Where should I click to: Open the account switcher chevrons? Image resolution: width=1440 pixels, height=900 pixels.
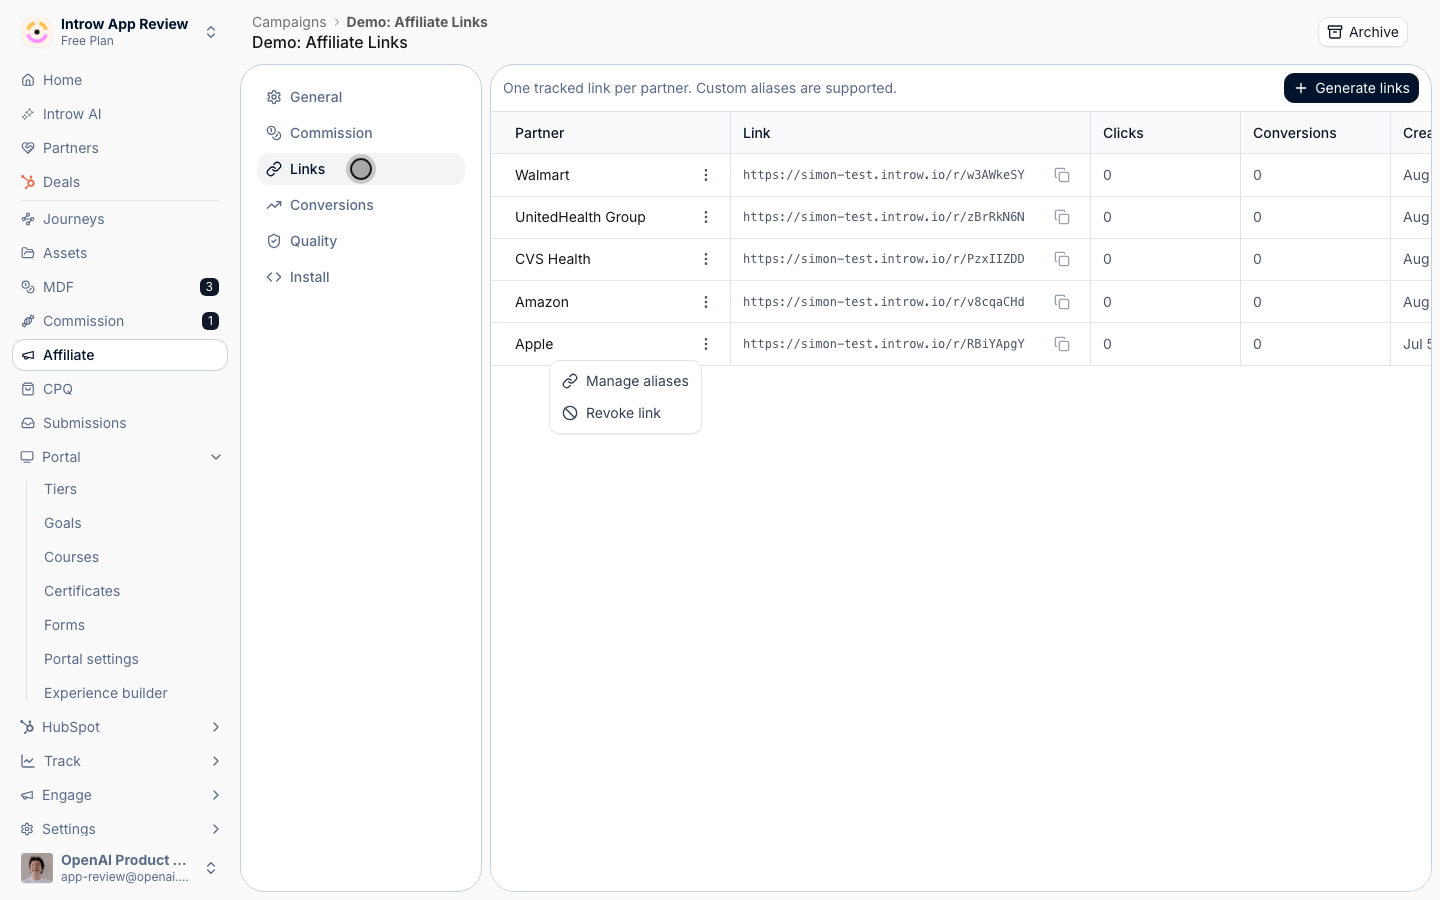point(211,868)
